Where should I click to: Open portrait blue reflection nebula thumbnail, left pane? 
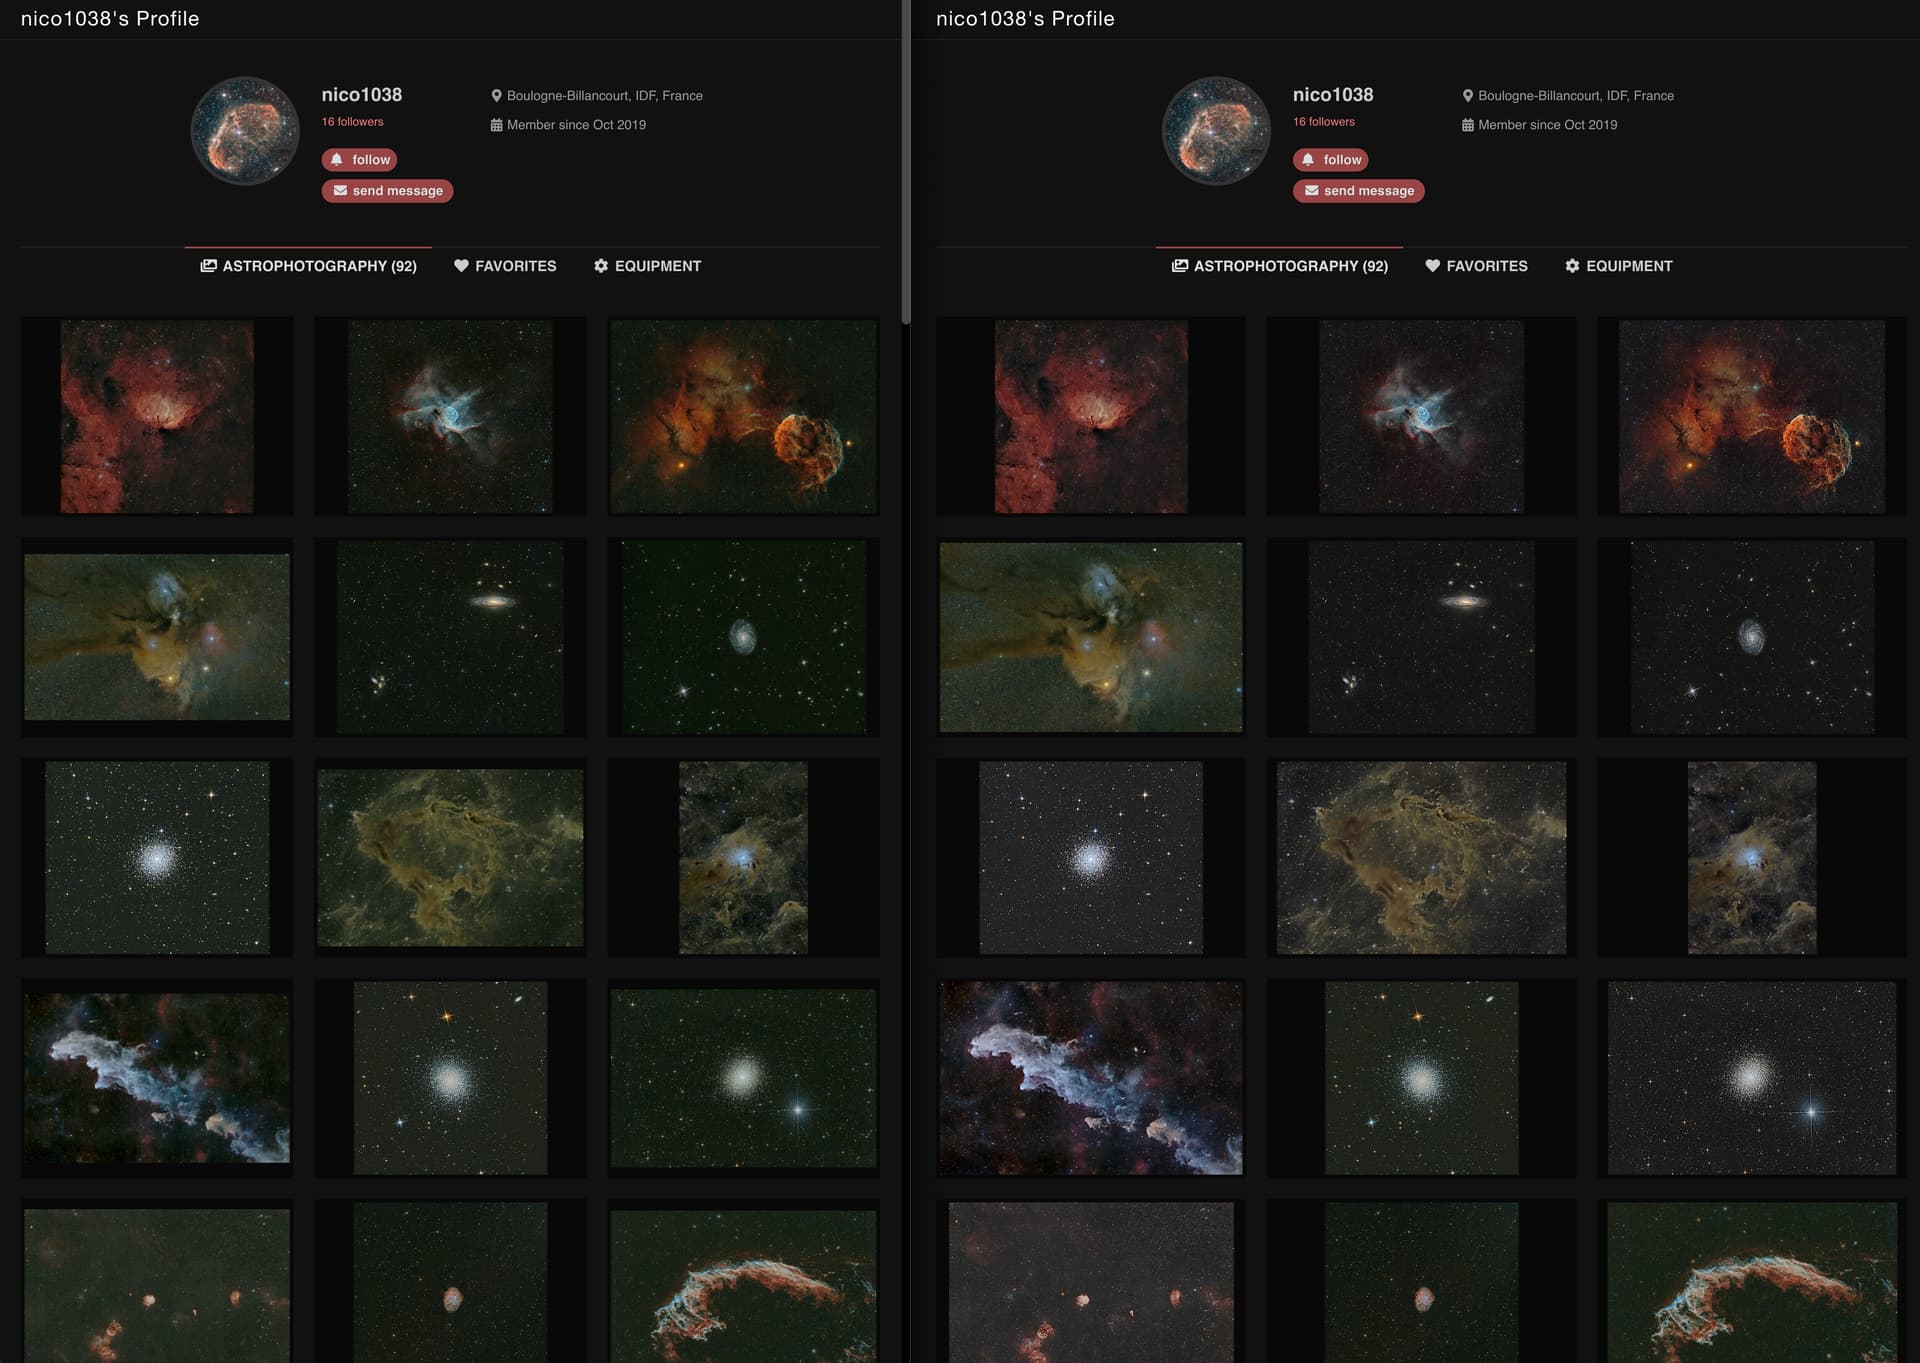click(743, 858)
